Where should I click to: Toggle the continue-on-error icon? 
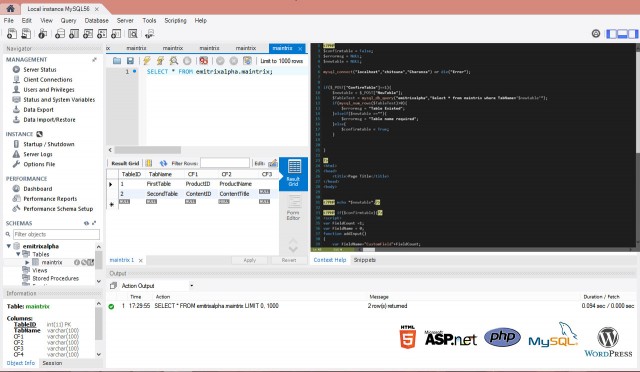[x=203, y=61]
